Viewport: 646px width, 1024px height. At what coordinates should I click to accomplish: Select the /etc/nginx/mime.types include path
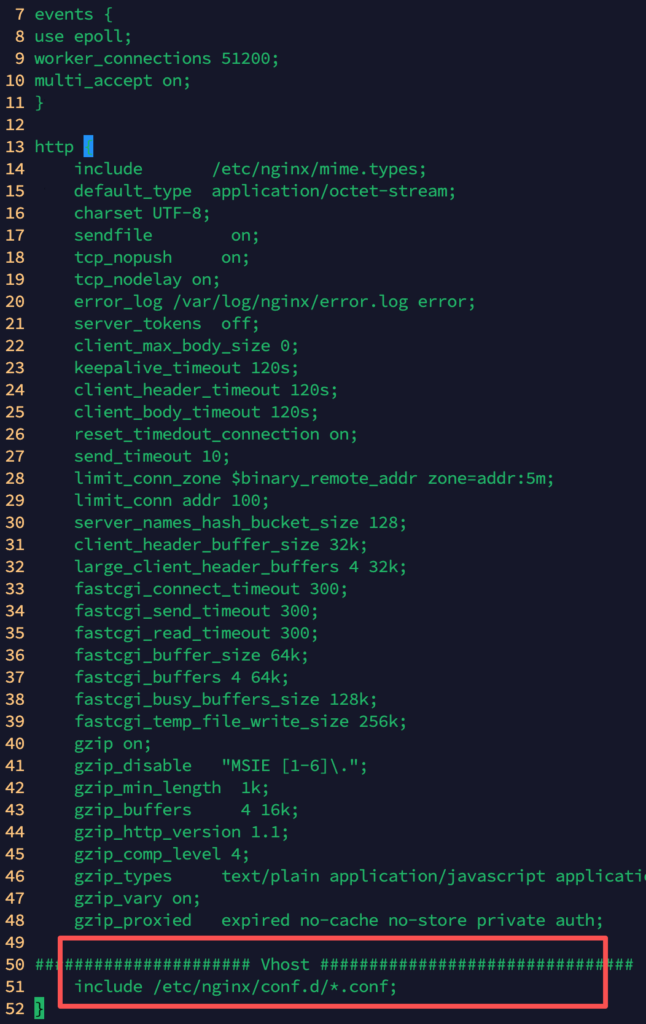(319, 169)
